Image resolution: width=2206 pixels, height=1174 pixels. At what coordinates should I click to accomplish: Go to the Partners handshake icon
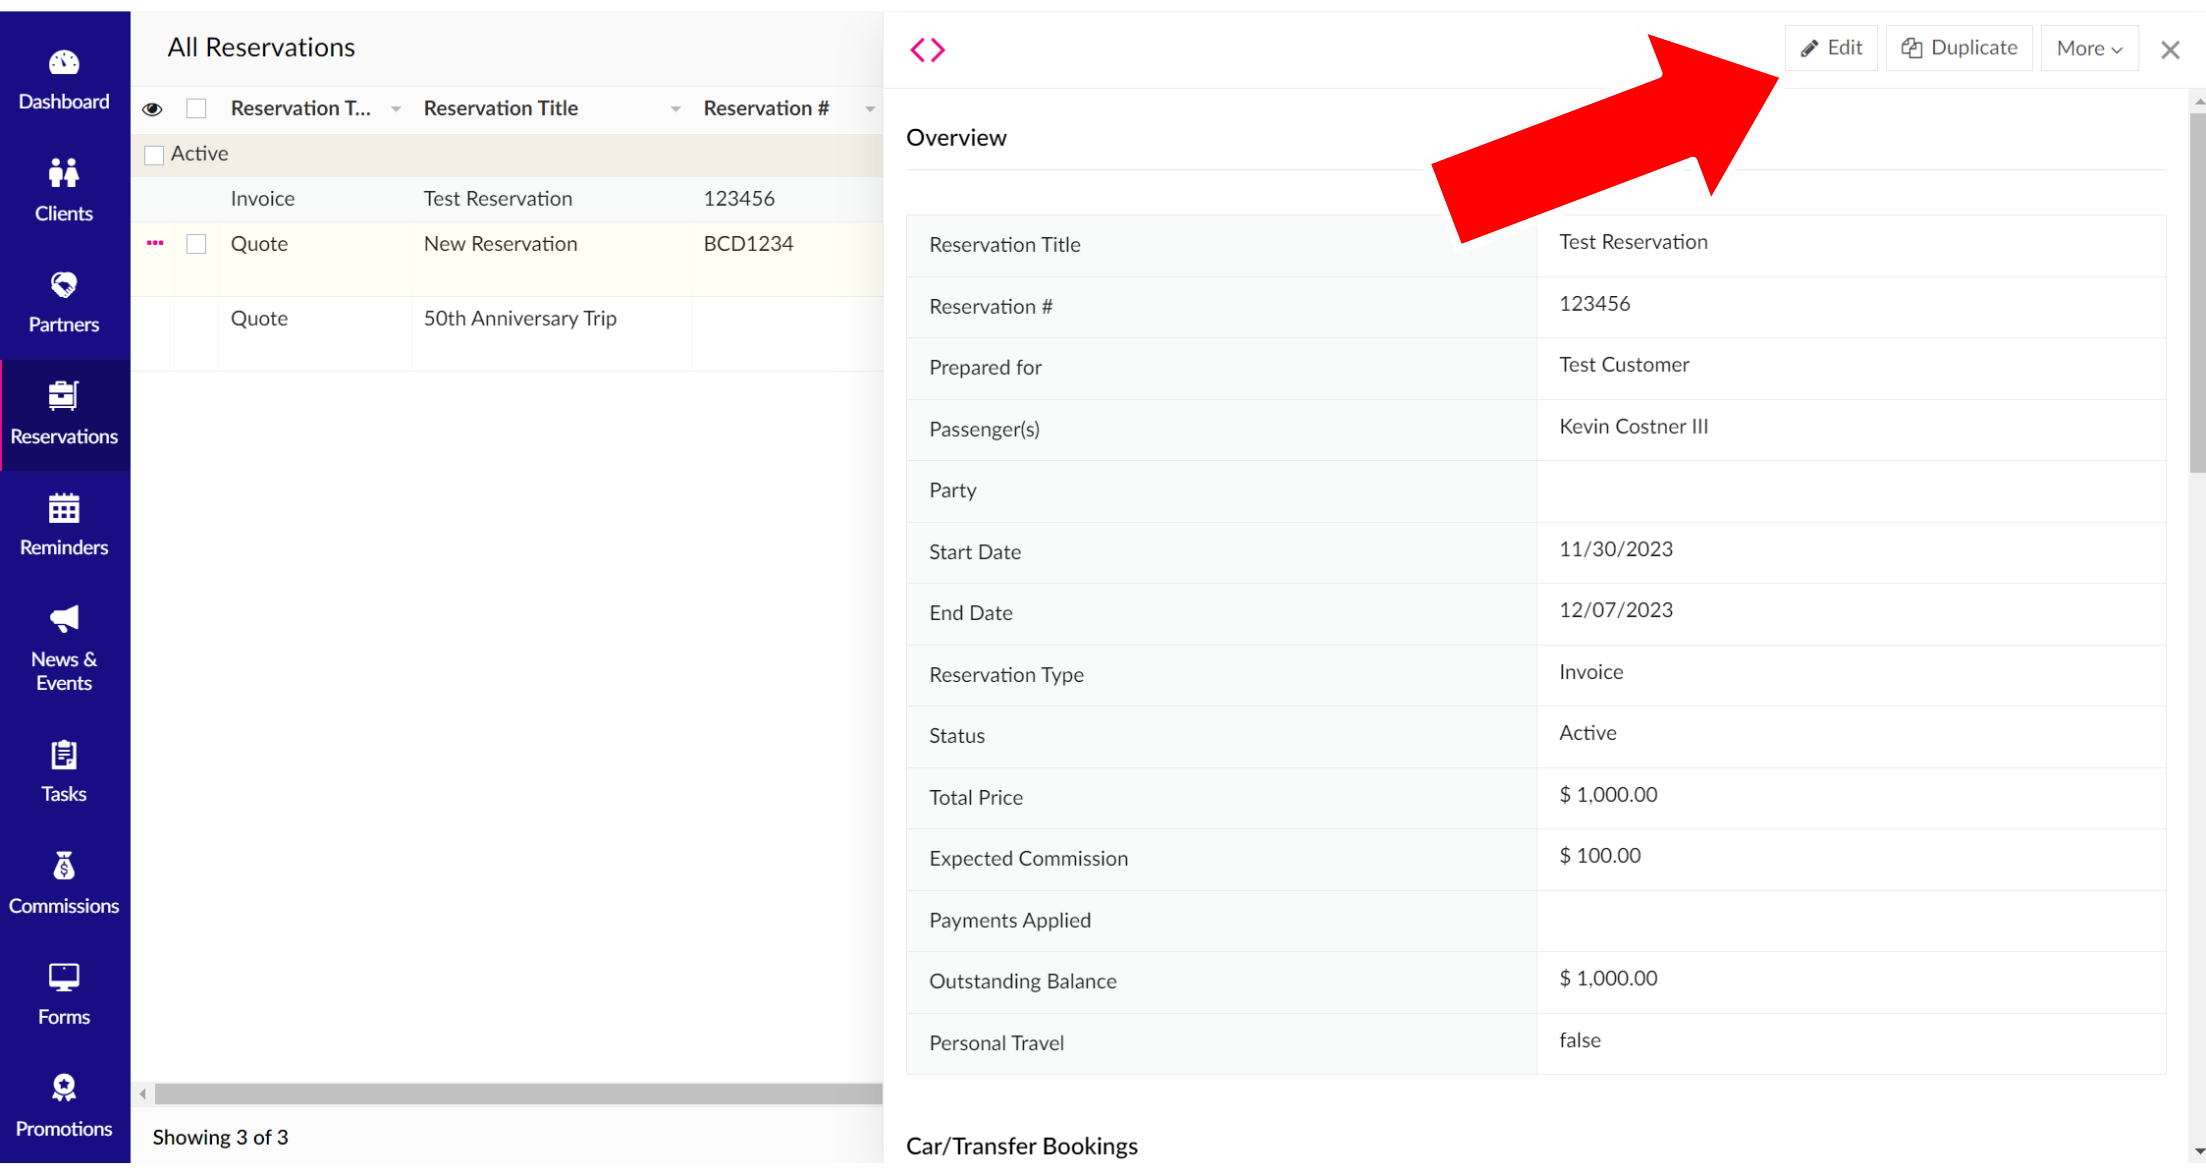[x=64, y=286]
